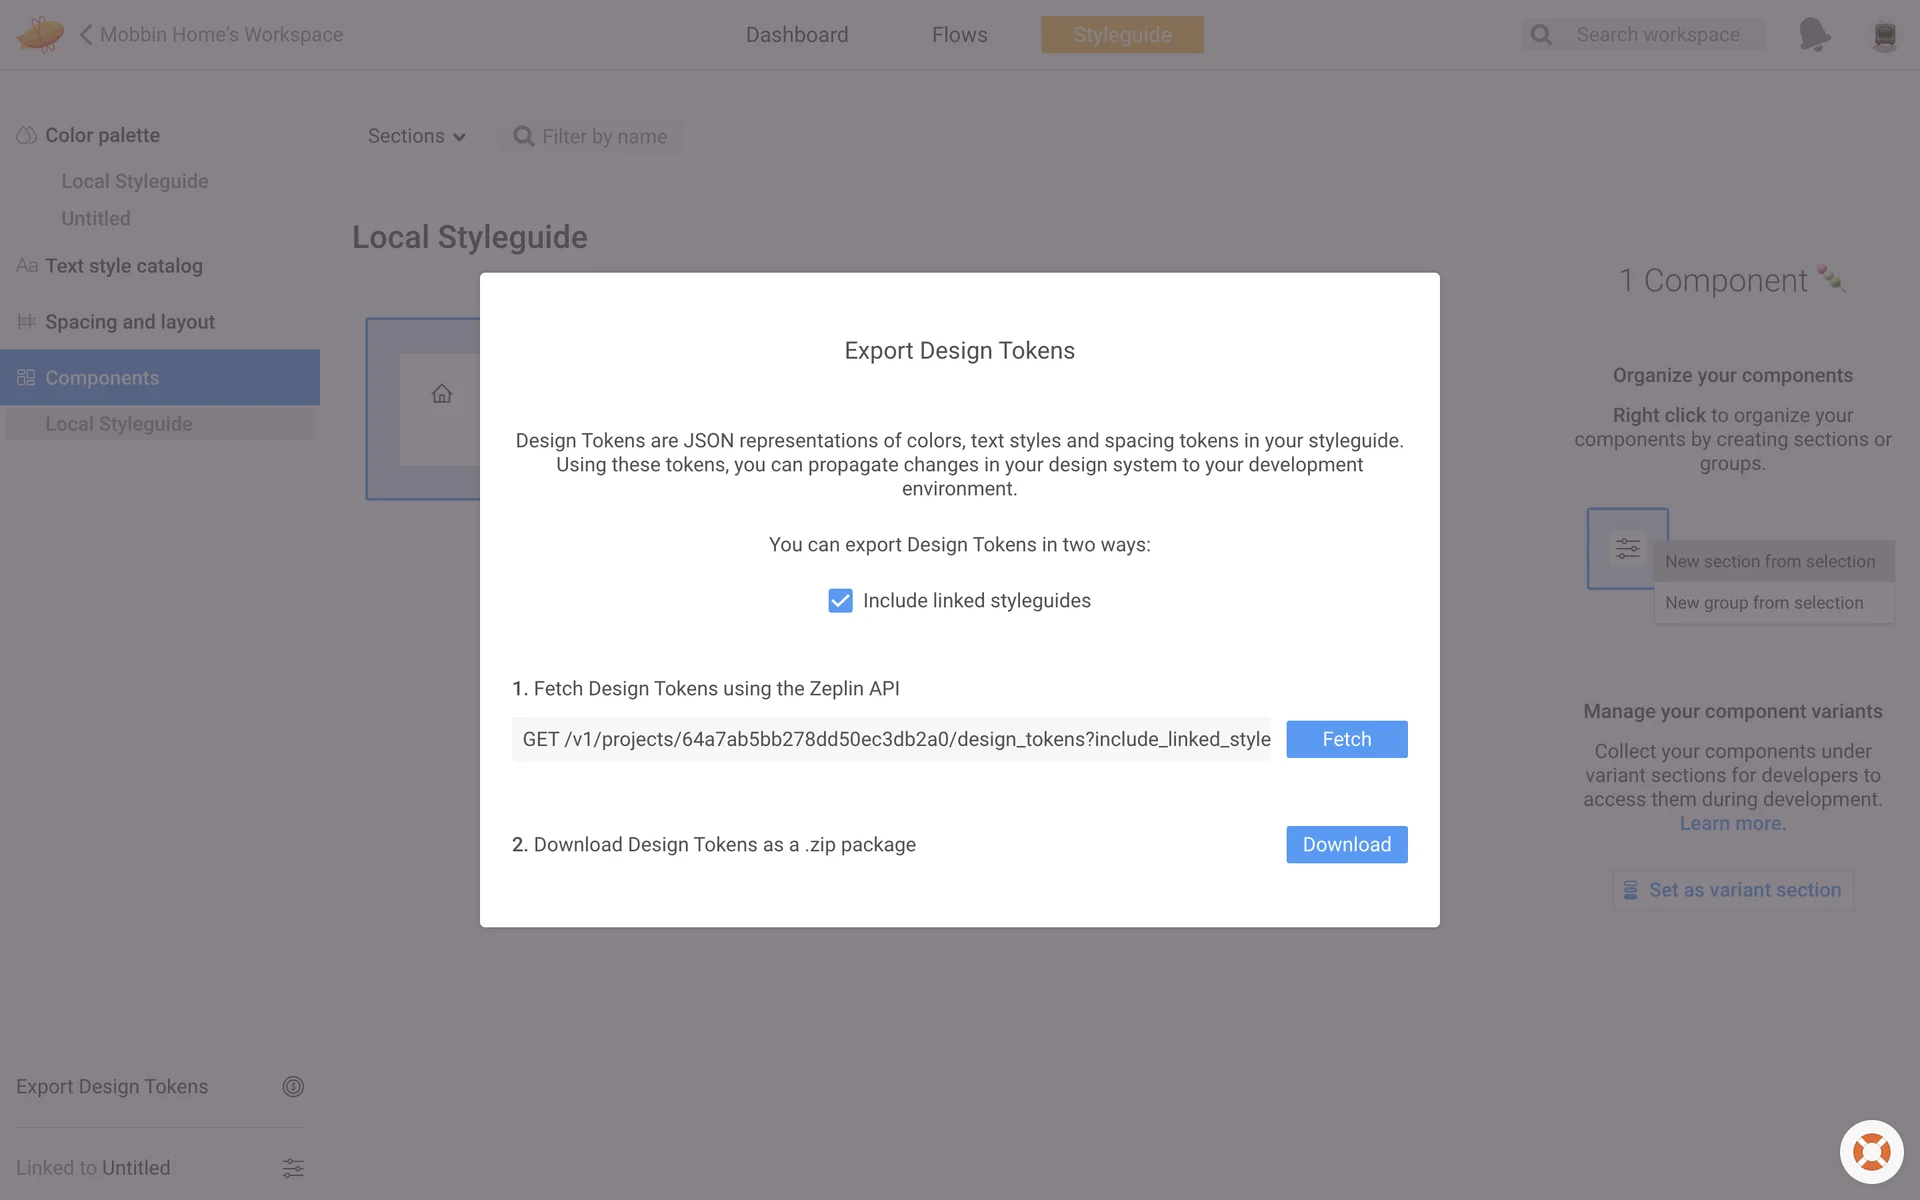Viewport: 1920px width, 1200px height.
Task: Open the notifications bell
Action: point(1814,35)
